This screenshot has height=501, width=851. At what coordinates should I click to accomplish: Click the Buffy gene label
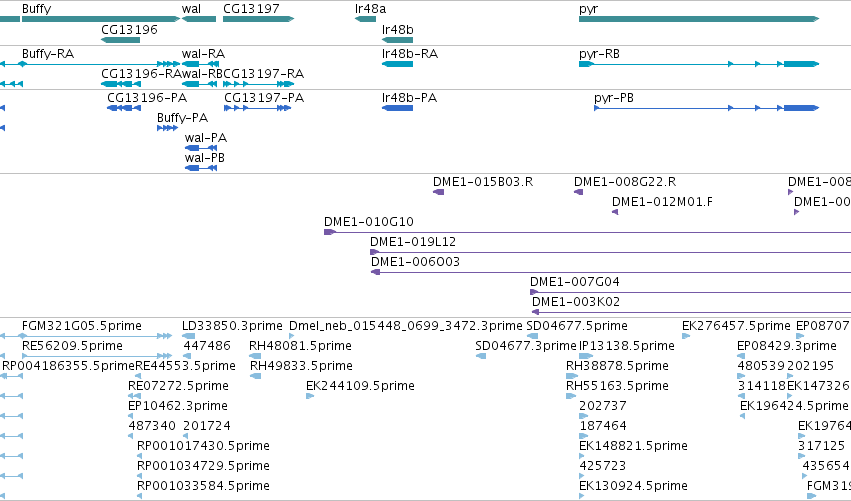click(36, 9)
